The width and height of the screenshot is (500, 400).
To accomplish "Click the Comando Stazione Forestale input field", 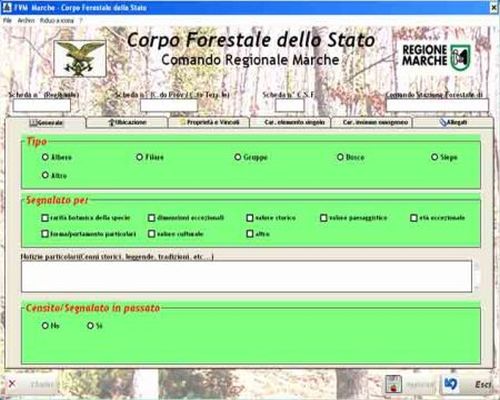I will tap(437, 105).
